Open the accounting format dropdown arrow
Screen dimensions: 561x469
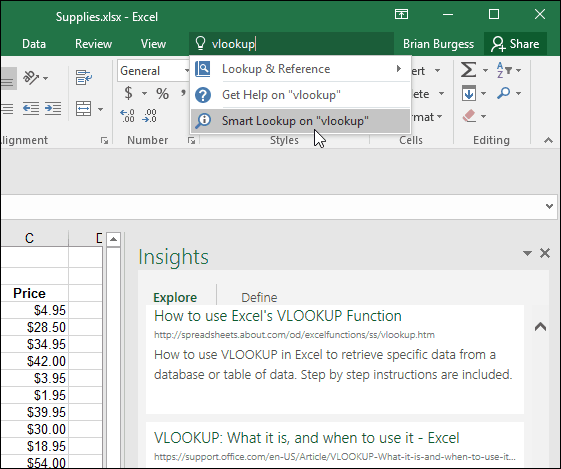[x=144, y=94]
